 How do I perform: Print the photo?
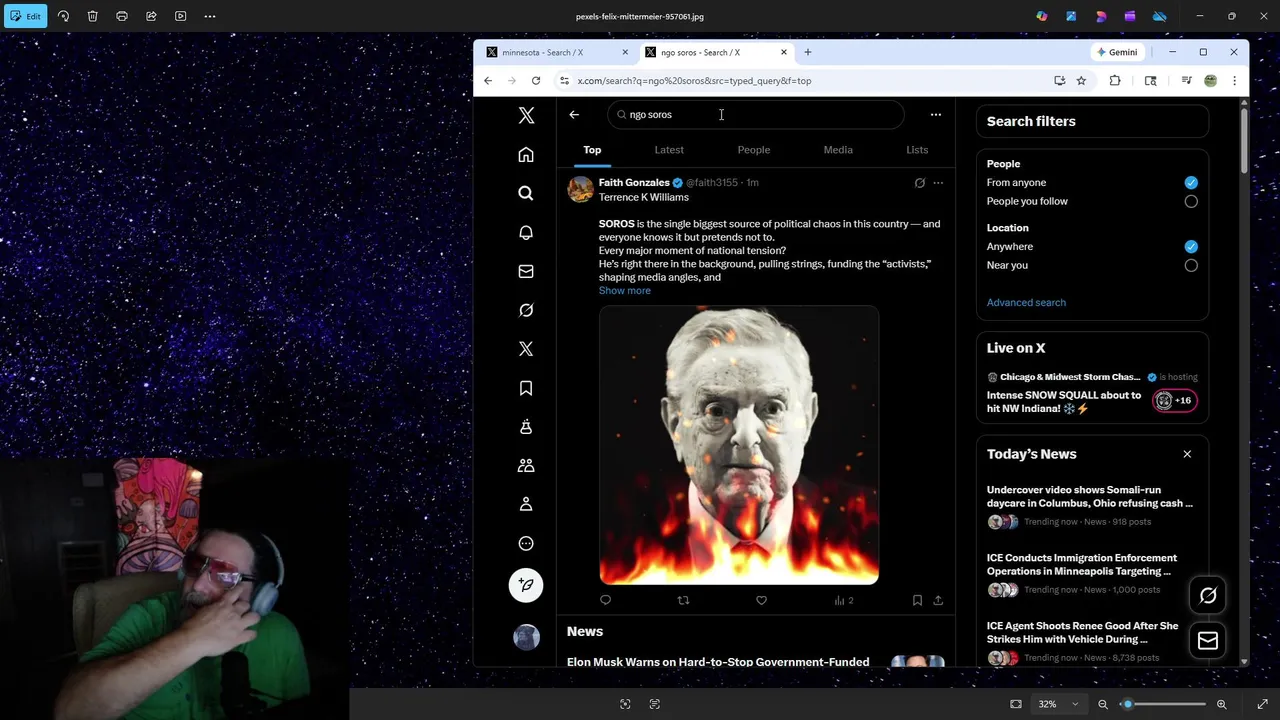pyautogui.click(x=122, y=16)
